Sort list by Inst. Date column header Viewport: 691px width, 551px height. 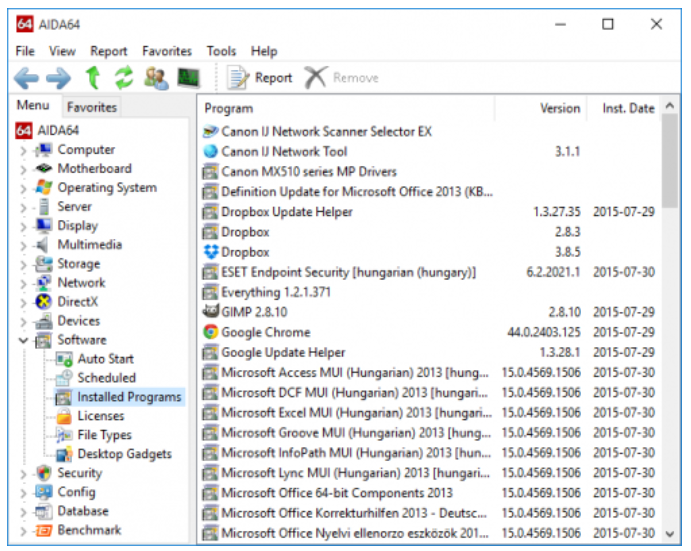pos(623,108)
